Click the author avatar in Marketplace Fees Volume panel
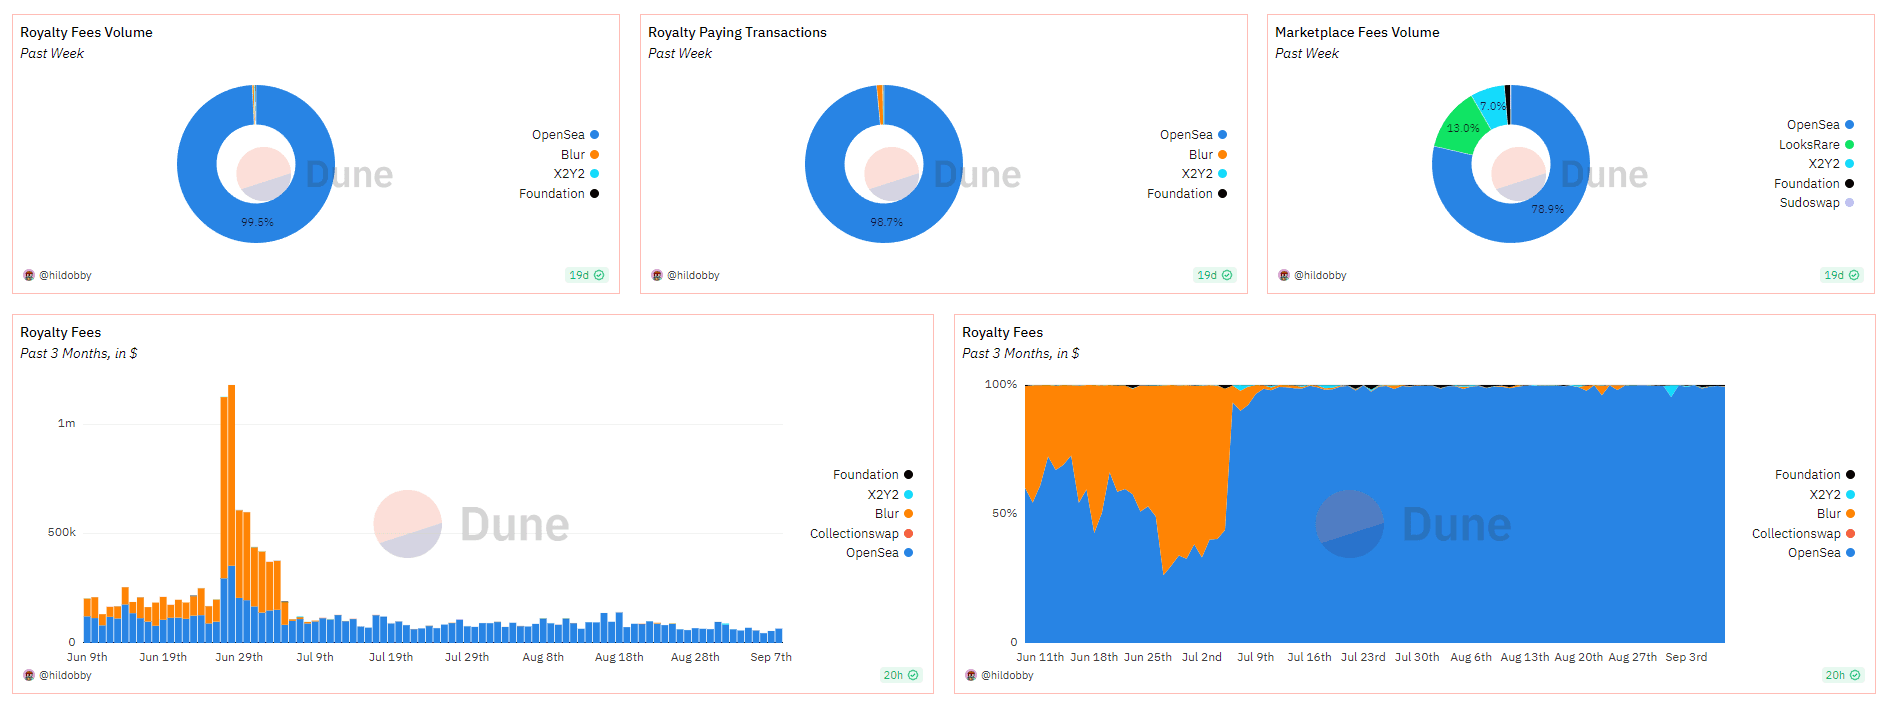Viewport: 1890px width, 705px height. [1284, 275]
